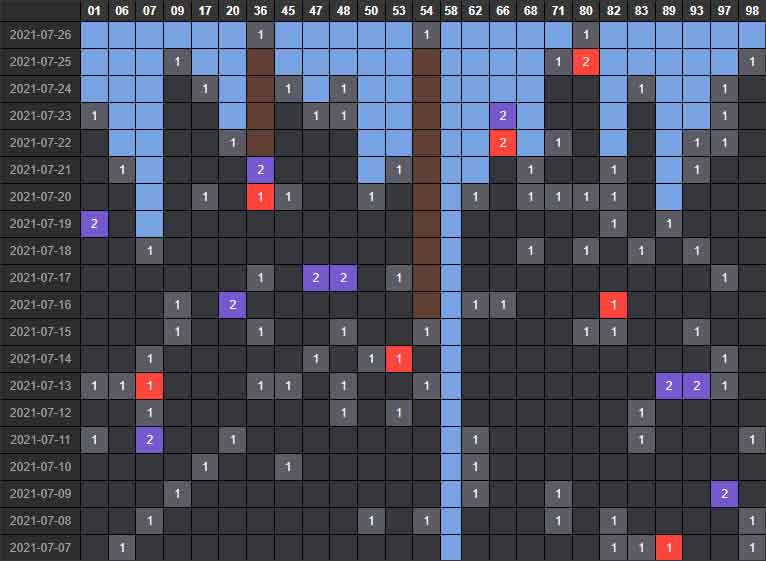766x561 pixels.
Task: Select the purple 2 cell on 2021-07-19
Action: pyautogui.click(x=94, y=223)
